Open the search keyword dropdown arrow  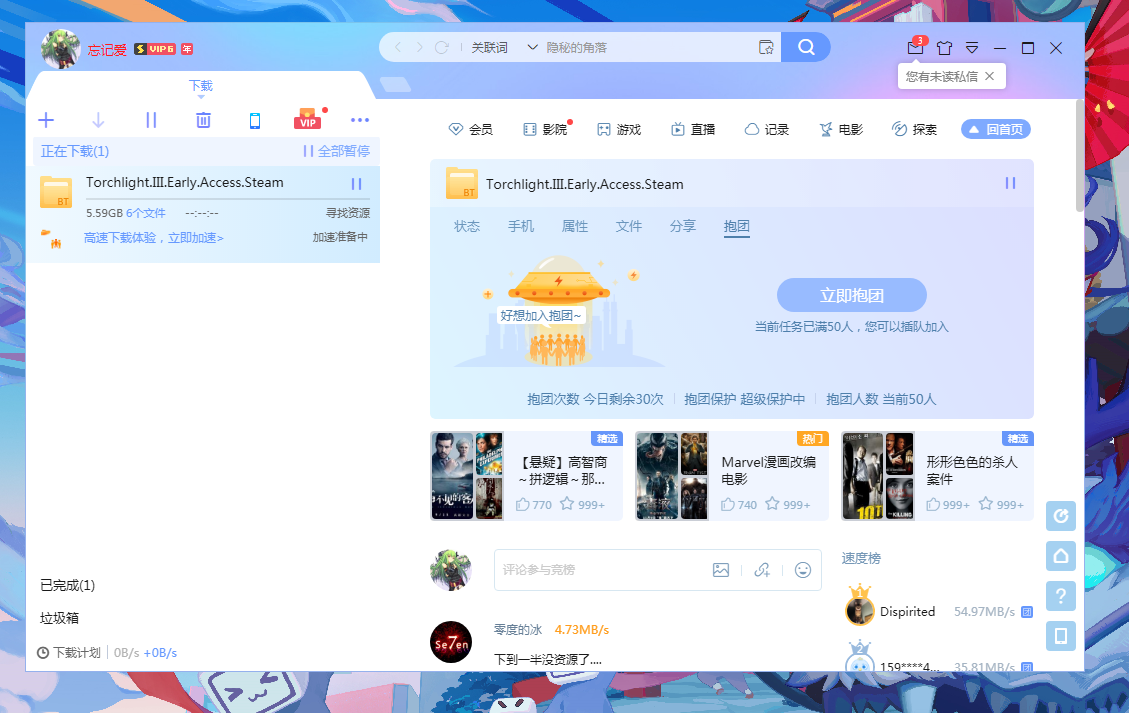532,46
